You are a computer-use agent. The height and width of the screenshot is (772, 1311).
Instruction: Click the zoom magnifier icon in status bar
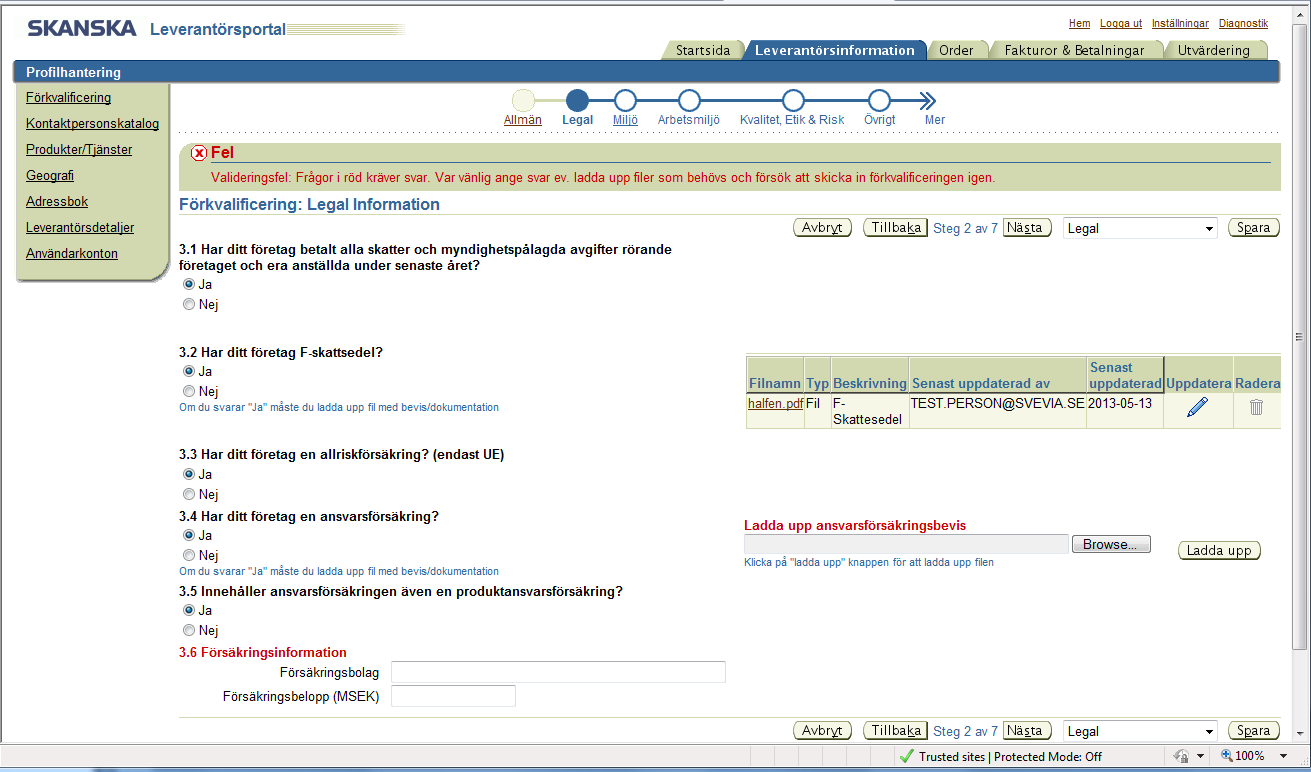[x=1227, y=756]
